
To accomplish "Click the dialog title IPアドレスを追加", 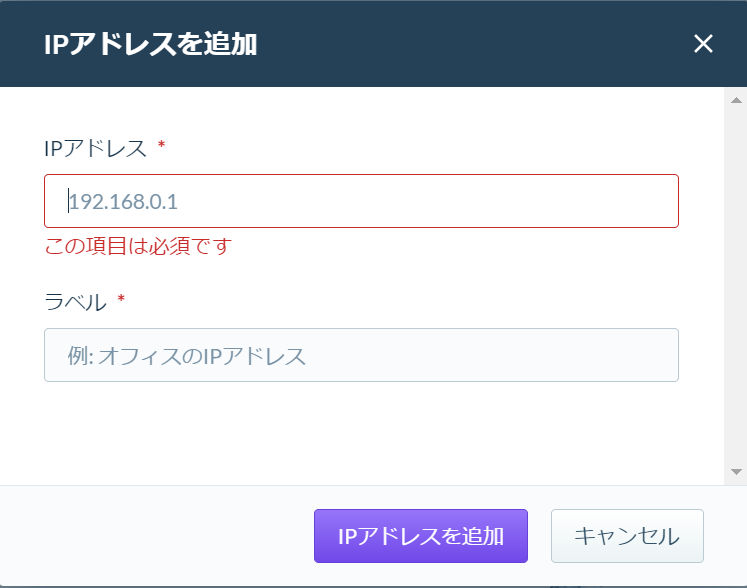I will pyautogui.click(x=151, y=44).
